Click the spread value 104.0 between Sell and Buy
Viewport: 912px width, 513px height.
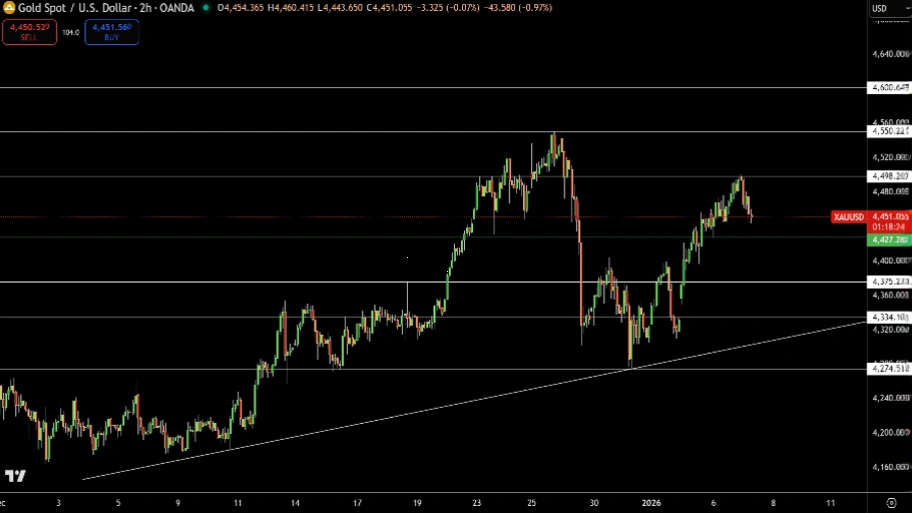70,32
